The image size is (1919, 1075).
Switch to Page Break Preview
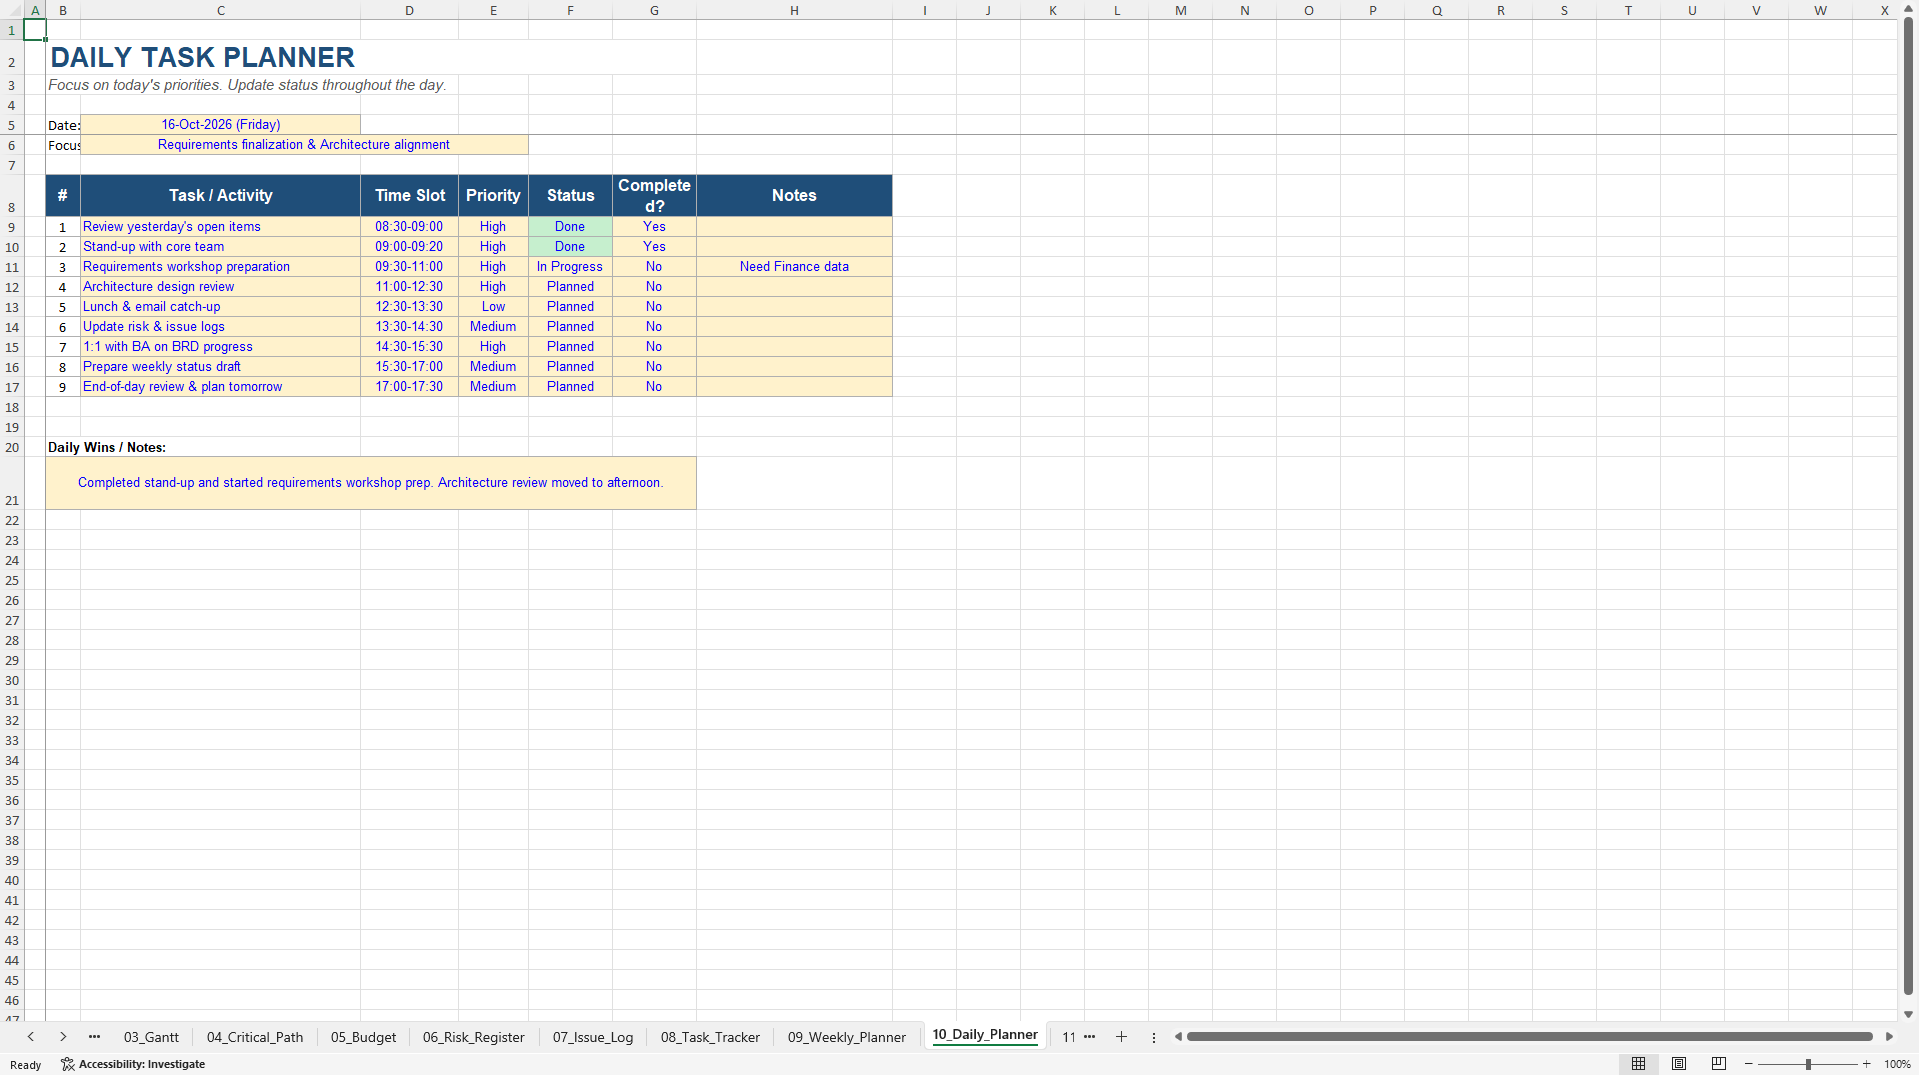1719,1064
